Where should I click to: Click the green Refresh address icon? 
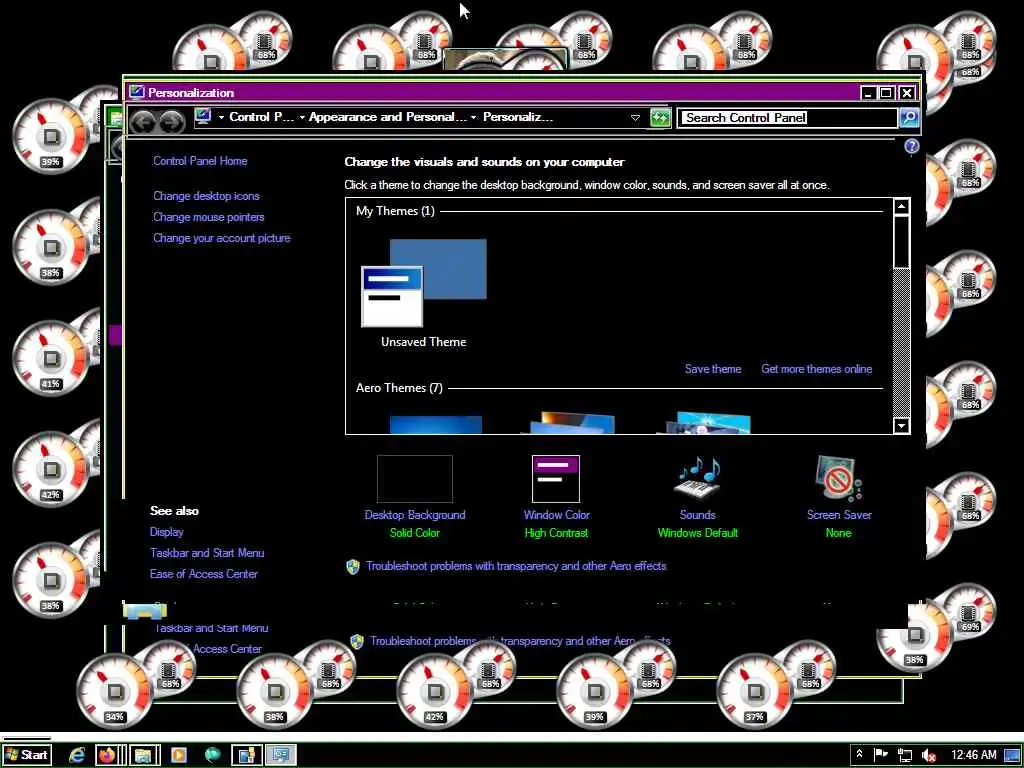(660, 118)
